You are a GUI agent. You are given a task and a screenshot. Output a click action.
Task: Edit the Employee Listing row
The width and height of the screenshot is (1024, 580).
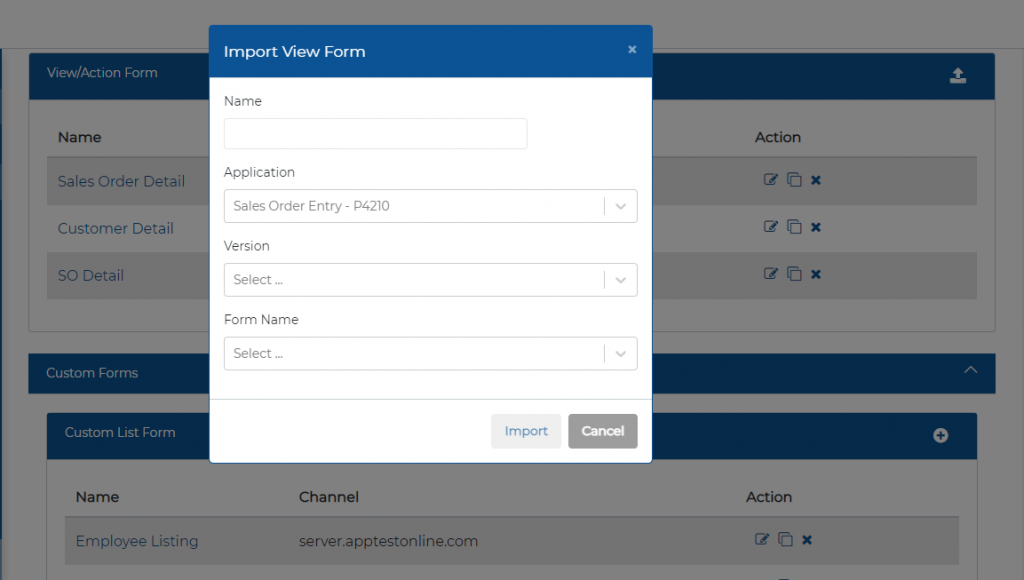(761, 540)
